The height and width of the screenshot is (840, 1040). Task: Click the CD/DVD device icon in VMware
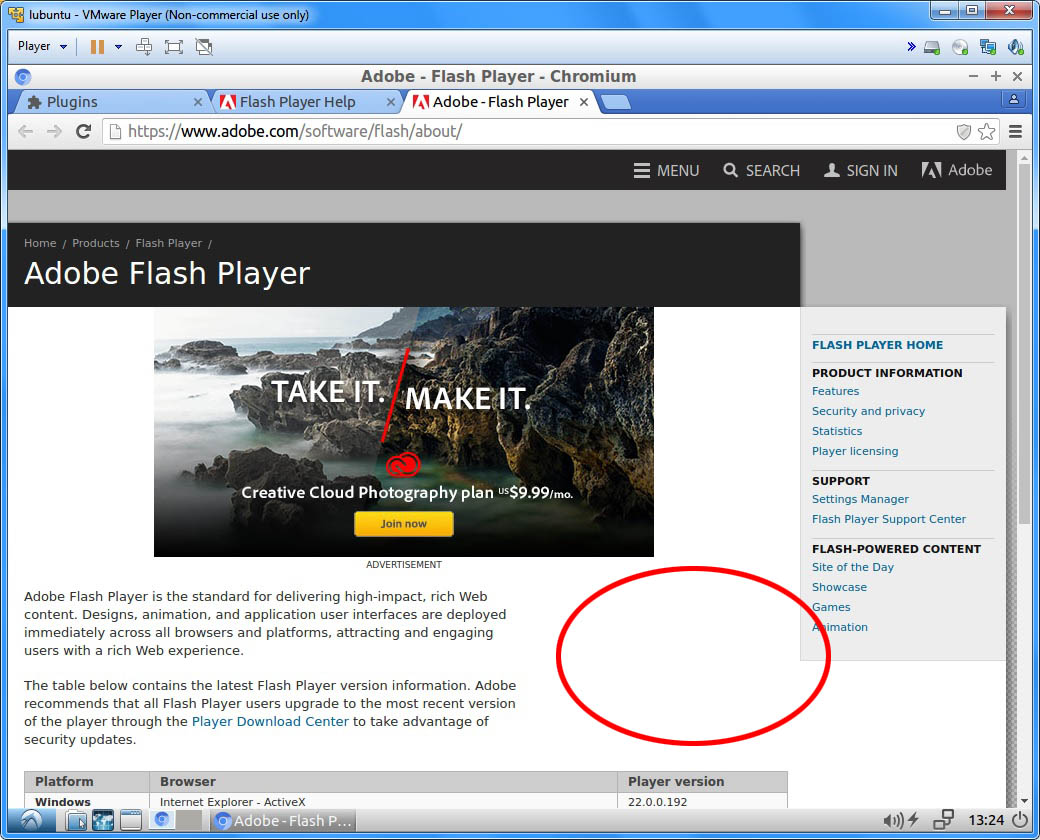click(960, 47)
